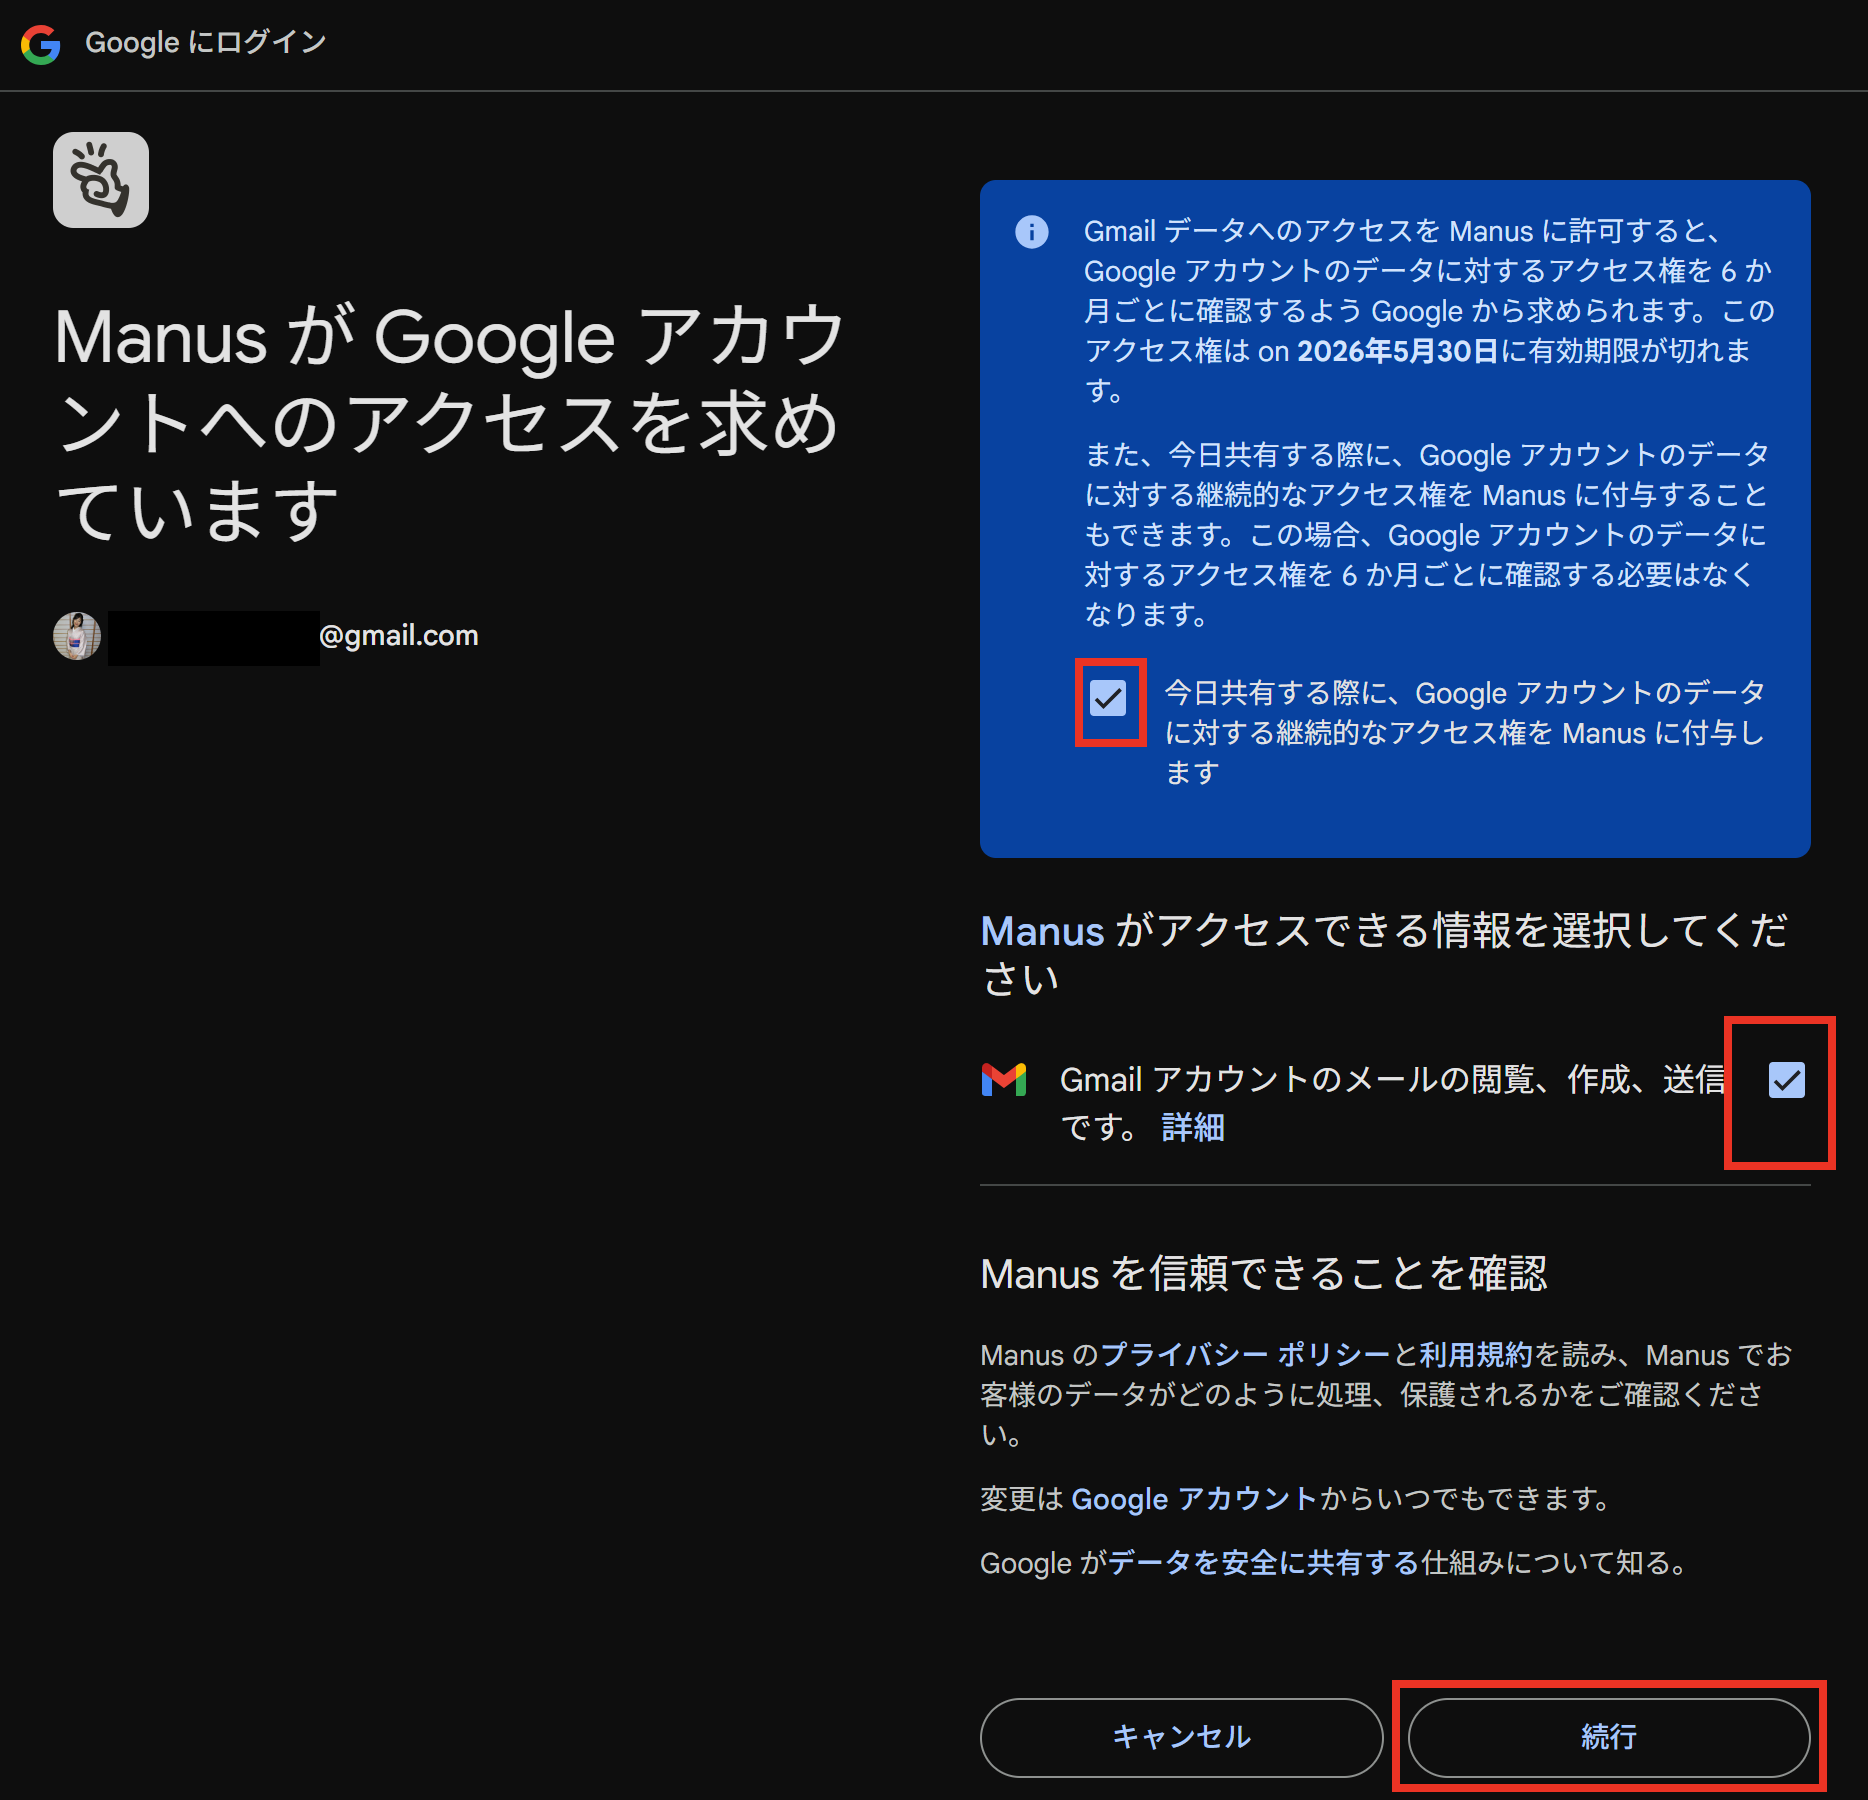Click the Gmail envelope icon
Image resolution: width=1868 pixels, height=1800 pixels.
[1004, 1080]
